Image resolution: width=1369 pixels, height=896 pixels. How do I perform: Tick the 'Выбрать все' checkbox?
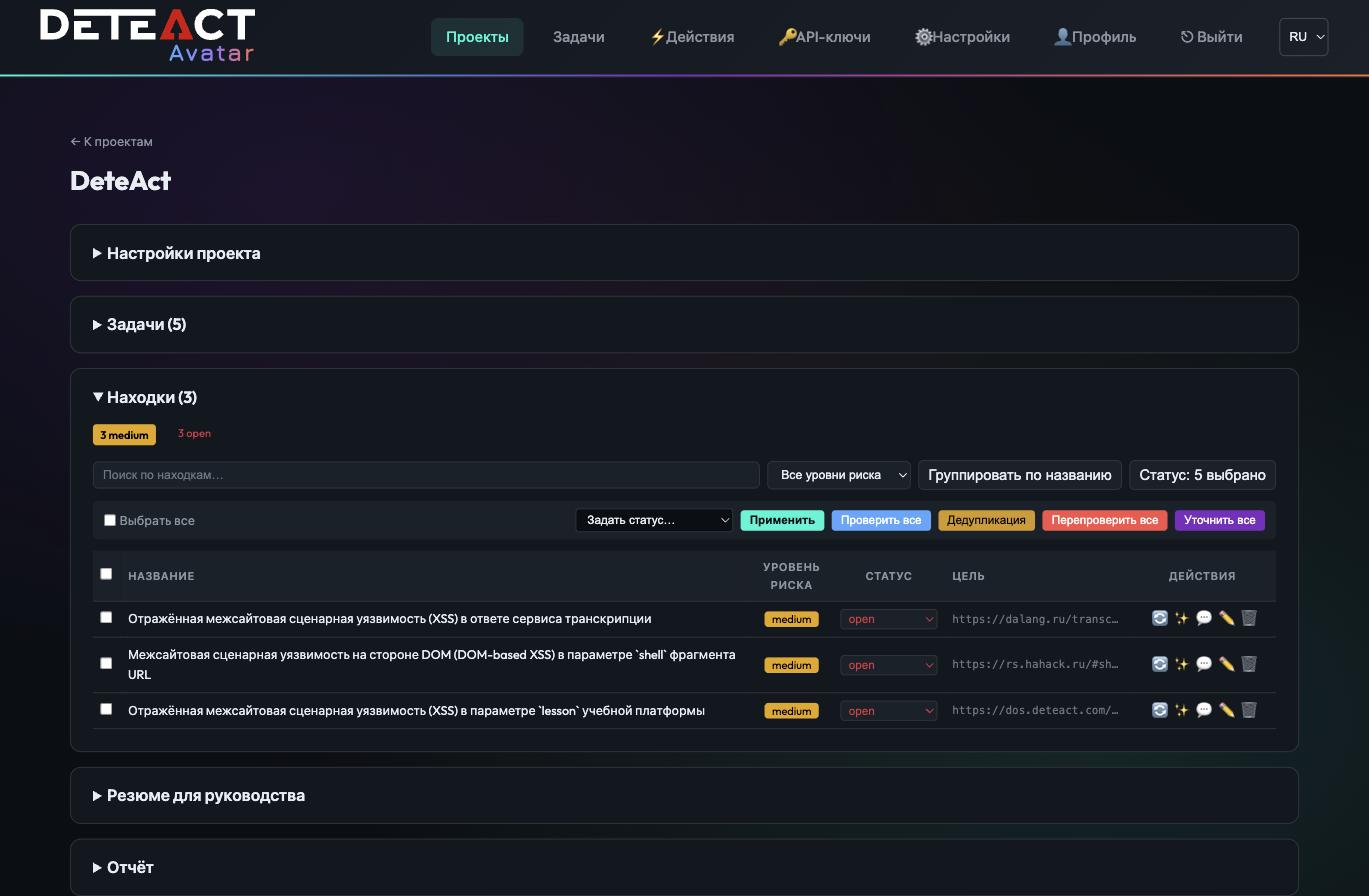click(x=110, y=520)
